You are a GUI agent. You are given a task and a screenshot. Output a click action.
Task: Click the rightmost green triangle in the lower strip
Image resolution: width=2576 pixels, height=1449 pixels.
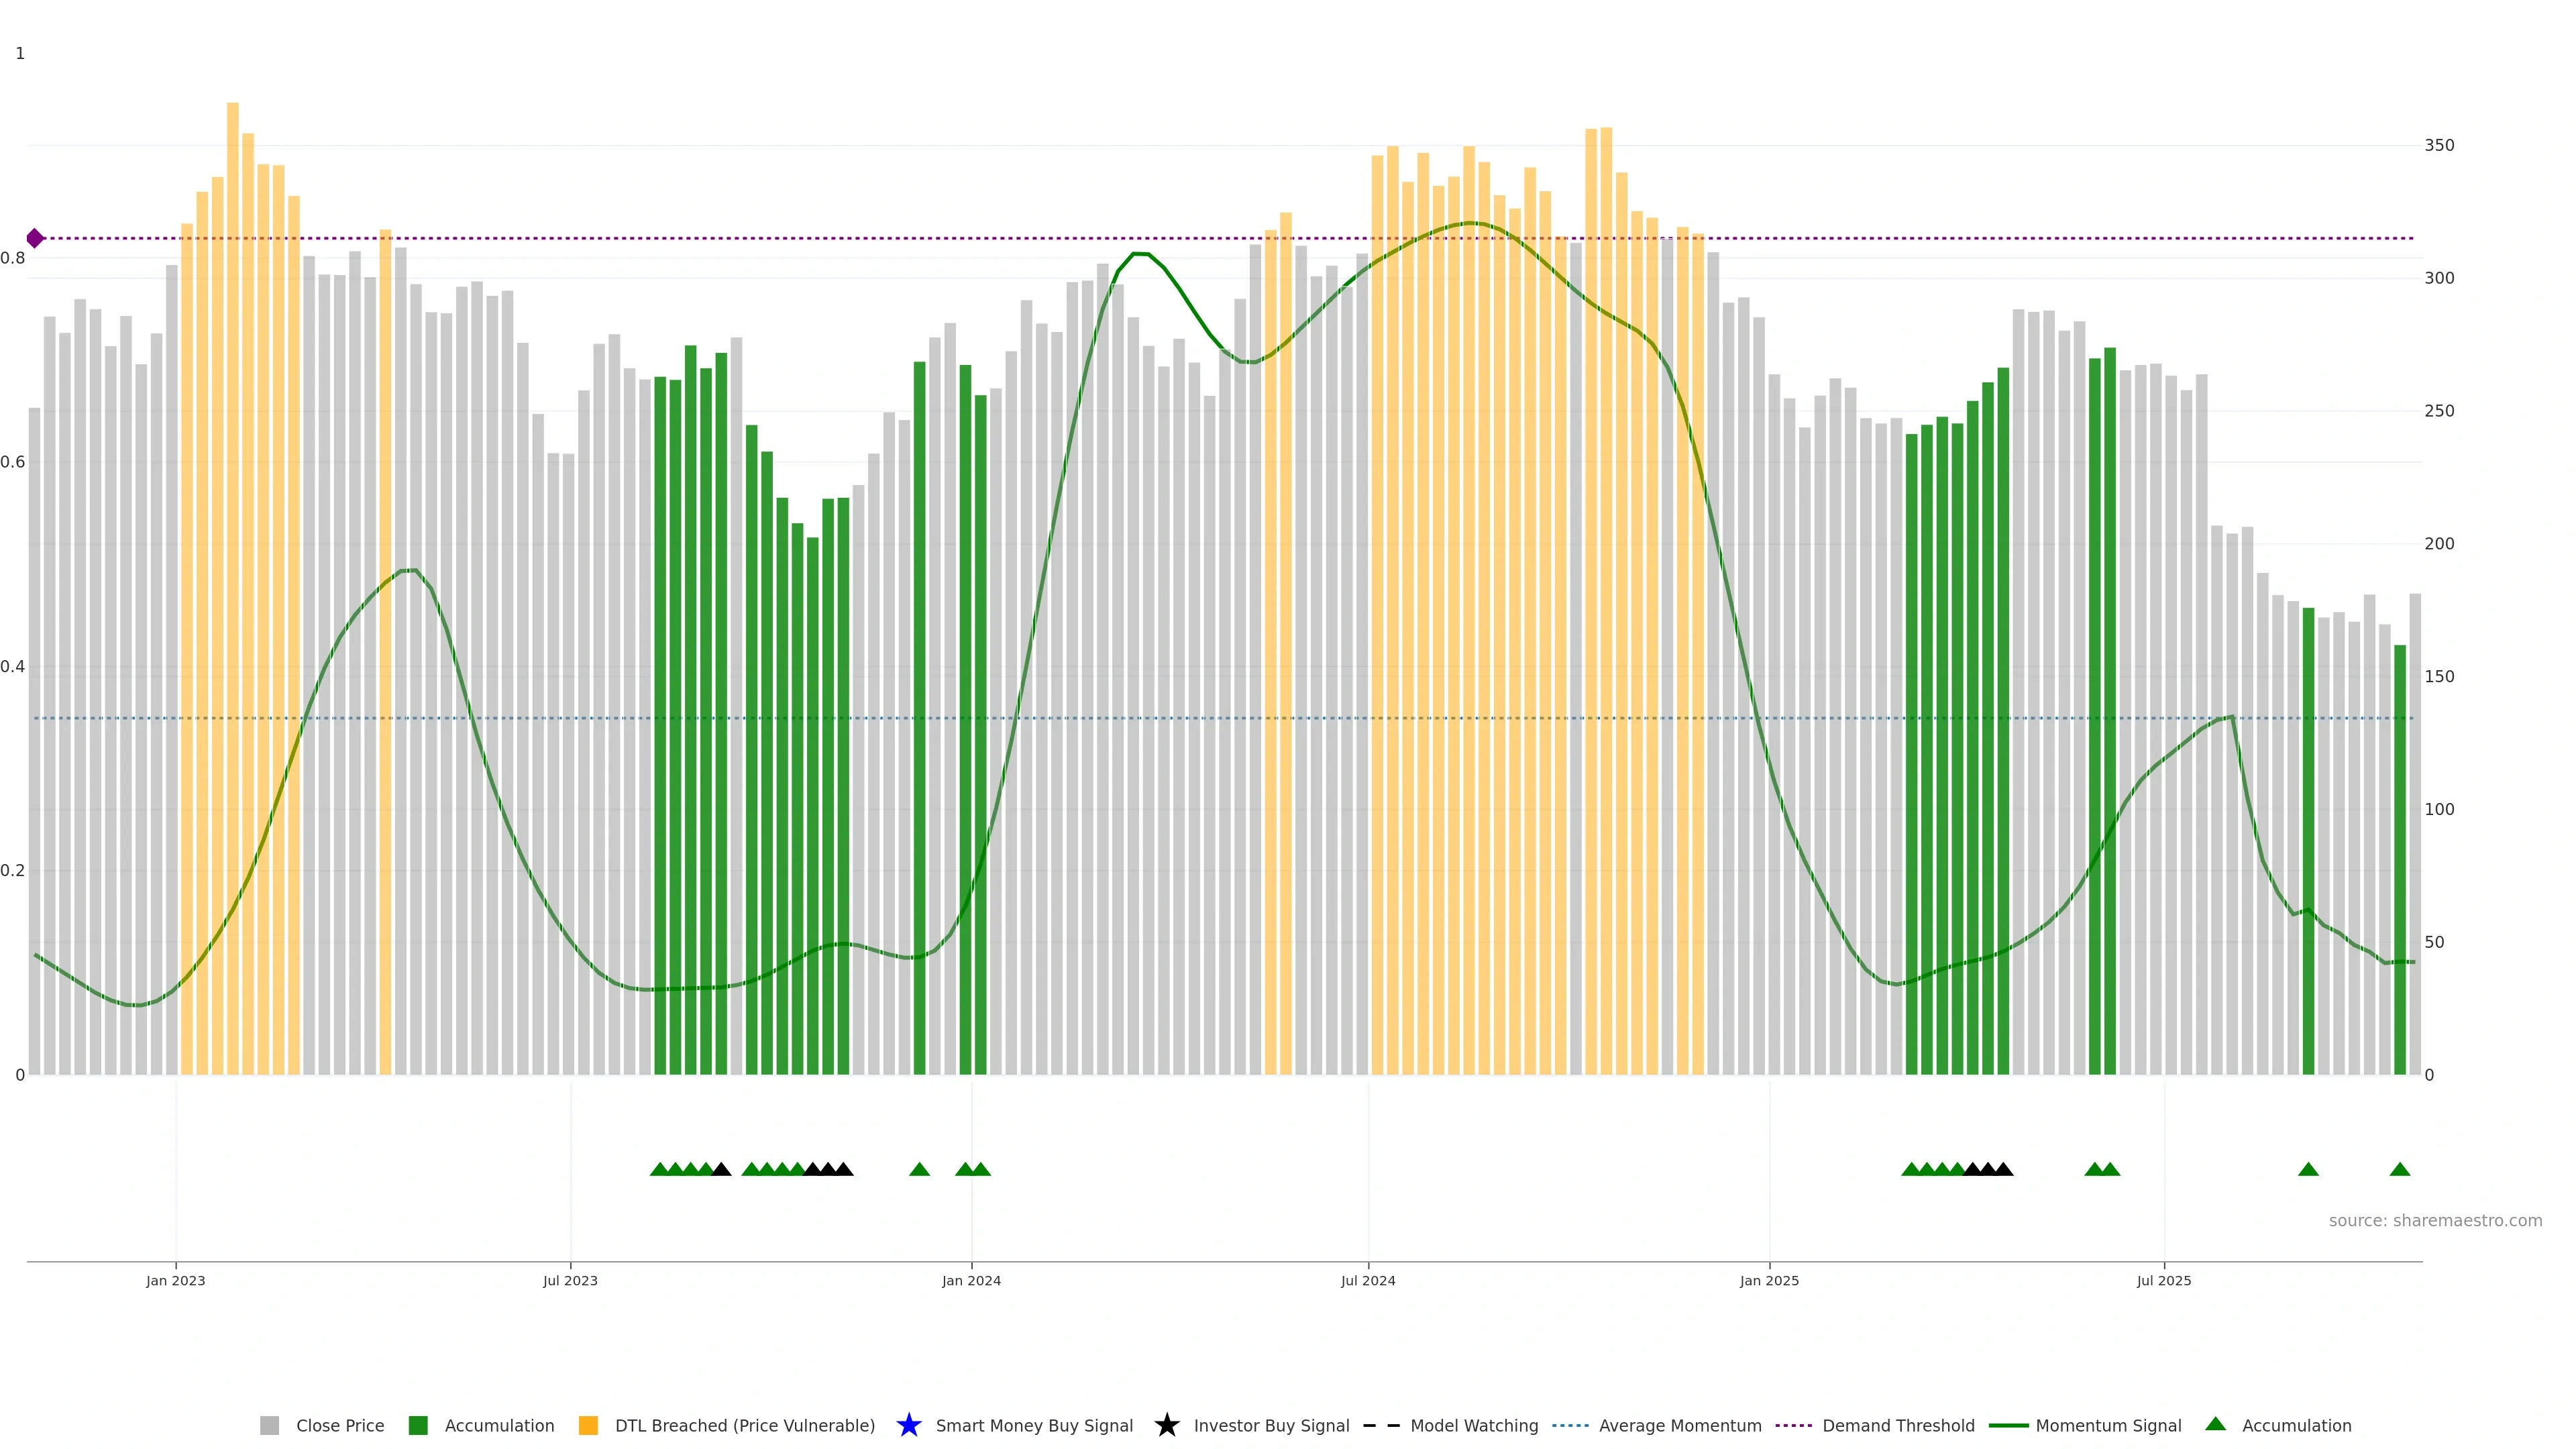coord(2399,1169)
